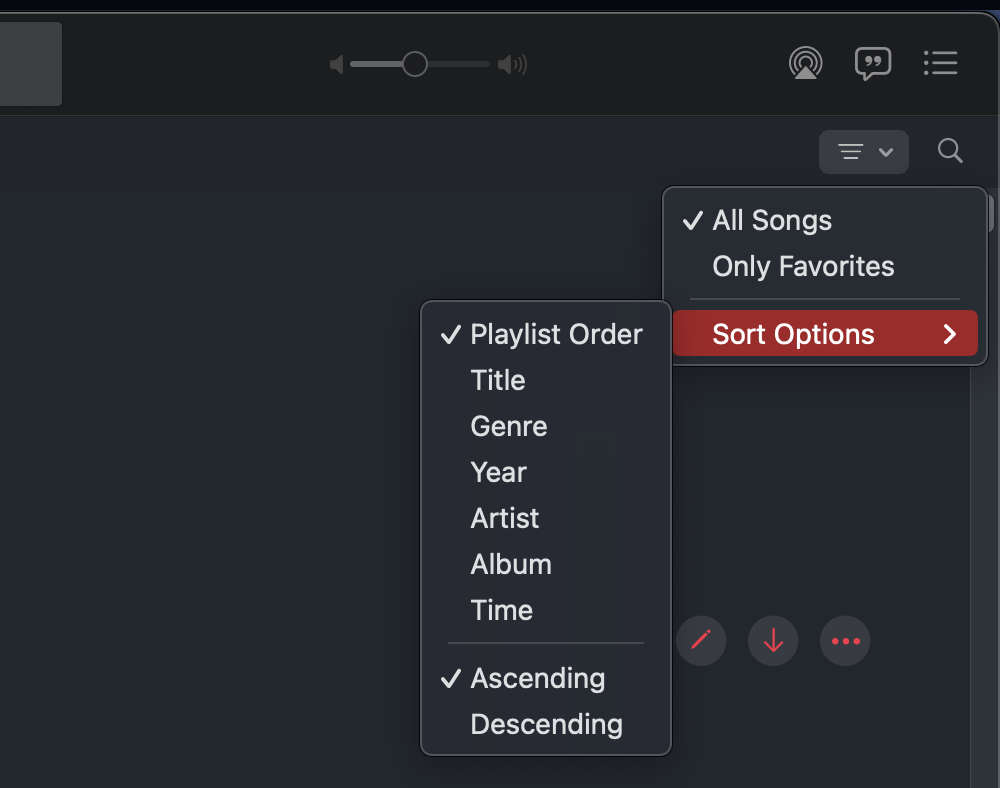Click the loud volume speaker icon

[x=512, y=65]
